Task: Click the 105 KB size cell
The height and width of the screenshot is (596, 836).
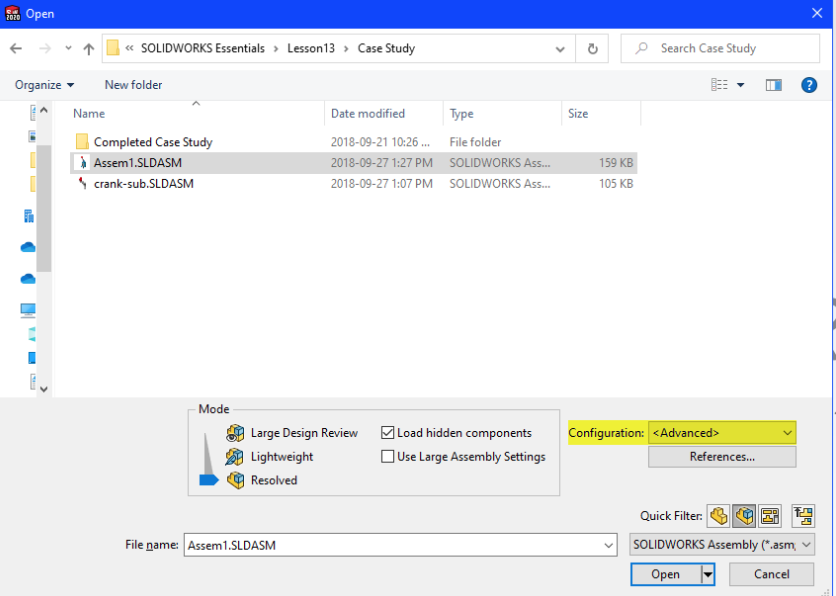Action: point(616,183)
